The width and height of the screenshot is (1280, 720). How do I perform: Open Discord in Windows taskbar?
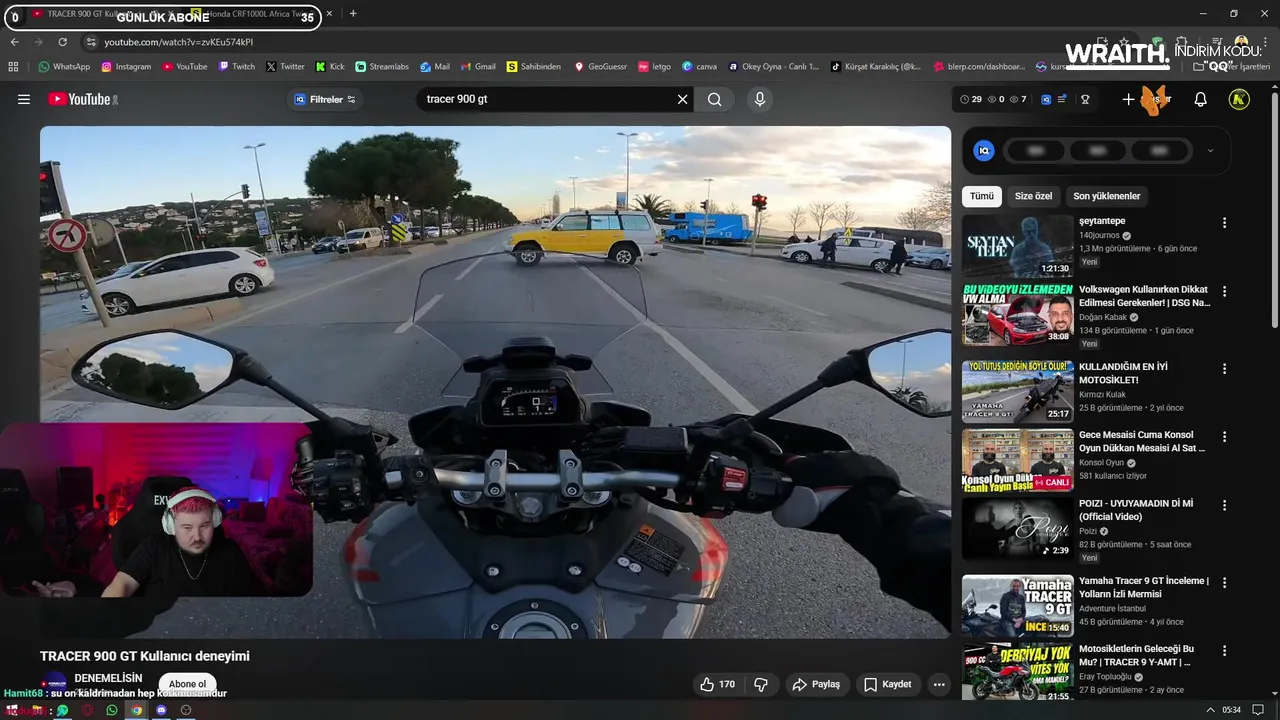click(161, 710)
